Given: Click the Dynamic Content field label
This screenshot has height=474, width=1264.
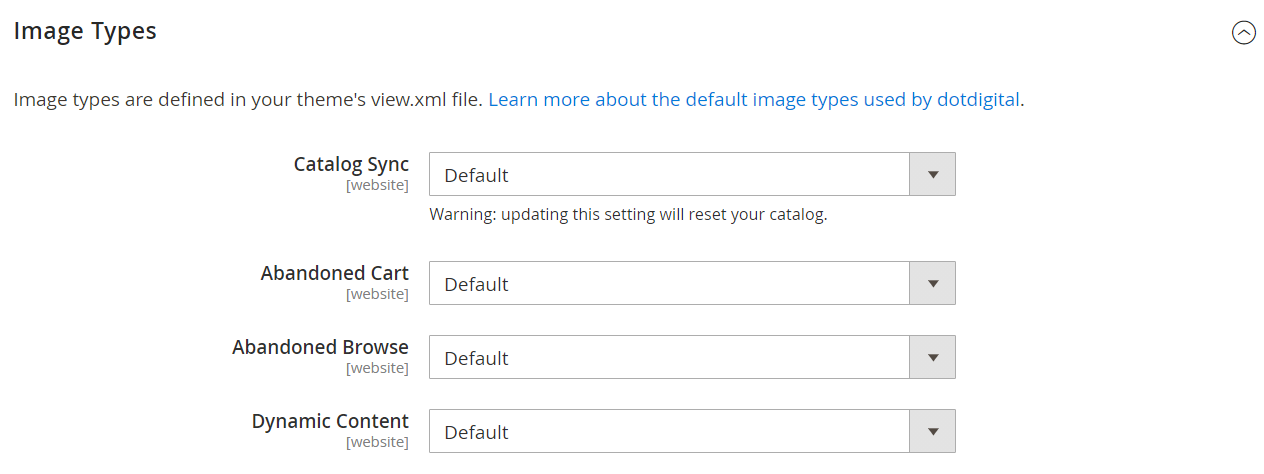Looking at the screenshot, I should coord(330,421).
